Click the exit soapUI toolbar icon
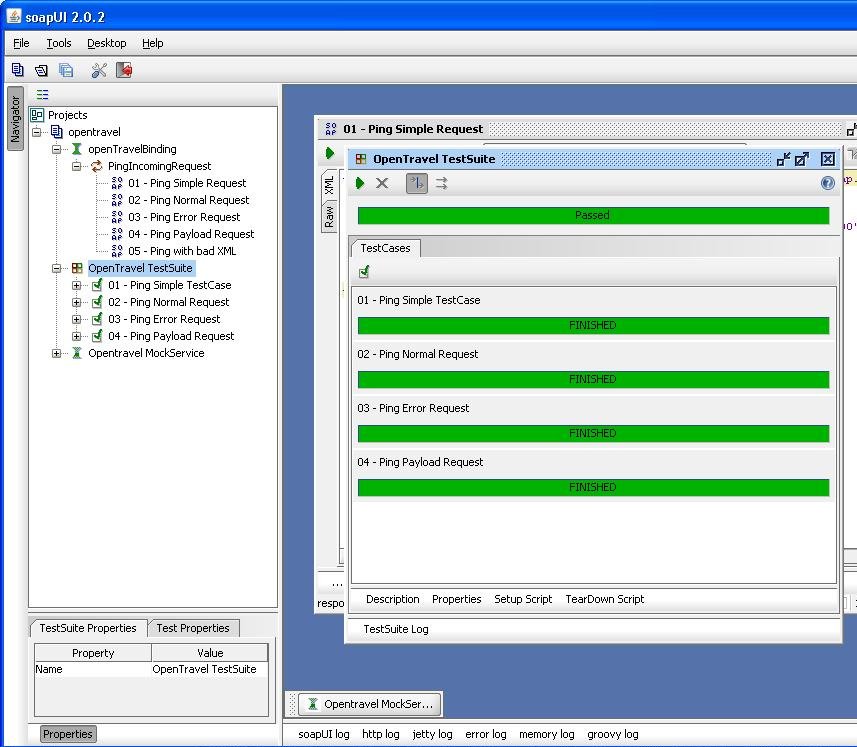The height and width of the screenshot is (747, 857). click(124, 70)
